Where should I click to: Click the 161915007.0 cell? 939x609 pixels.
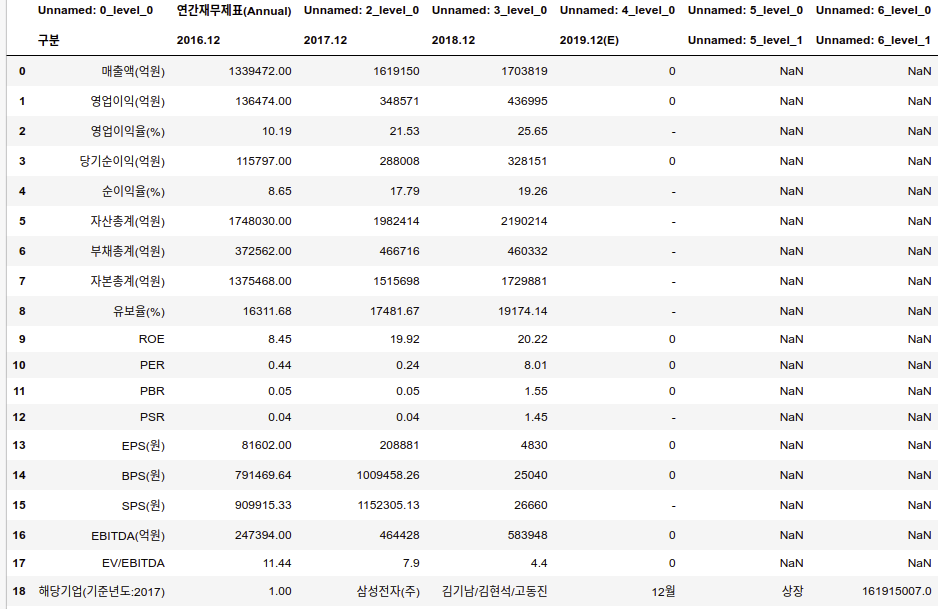click(896, 592)
